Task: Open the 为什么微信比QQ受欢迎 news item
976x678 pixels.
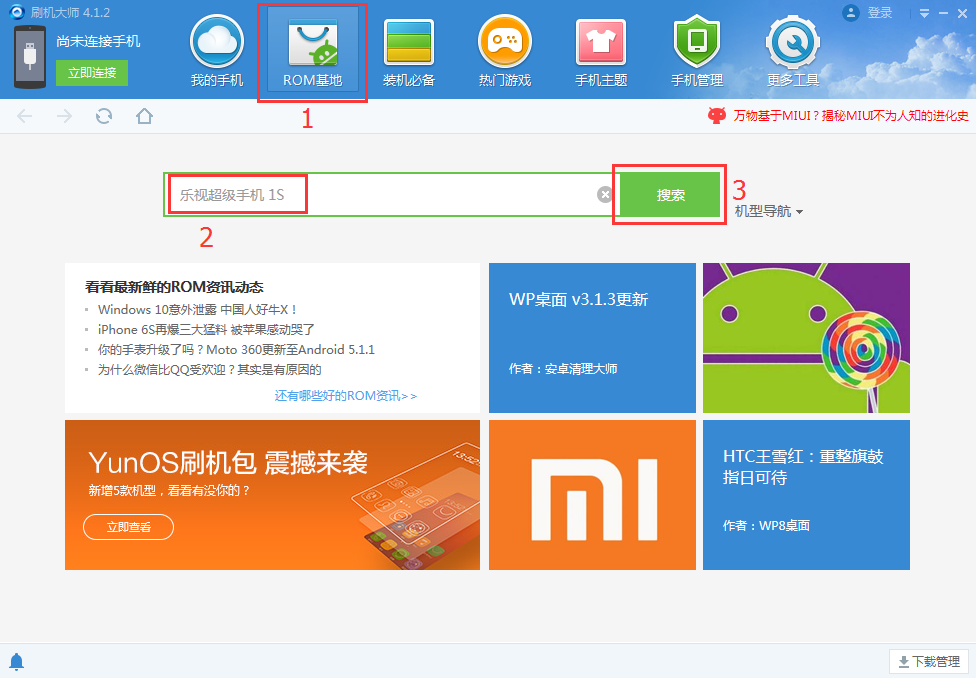Action: 209,369
